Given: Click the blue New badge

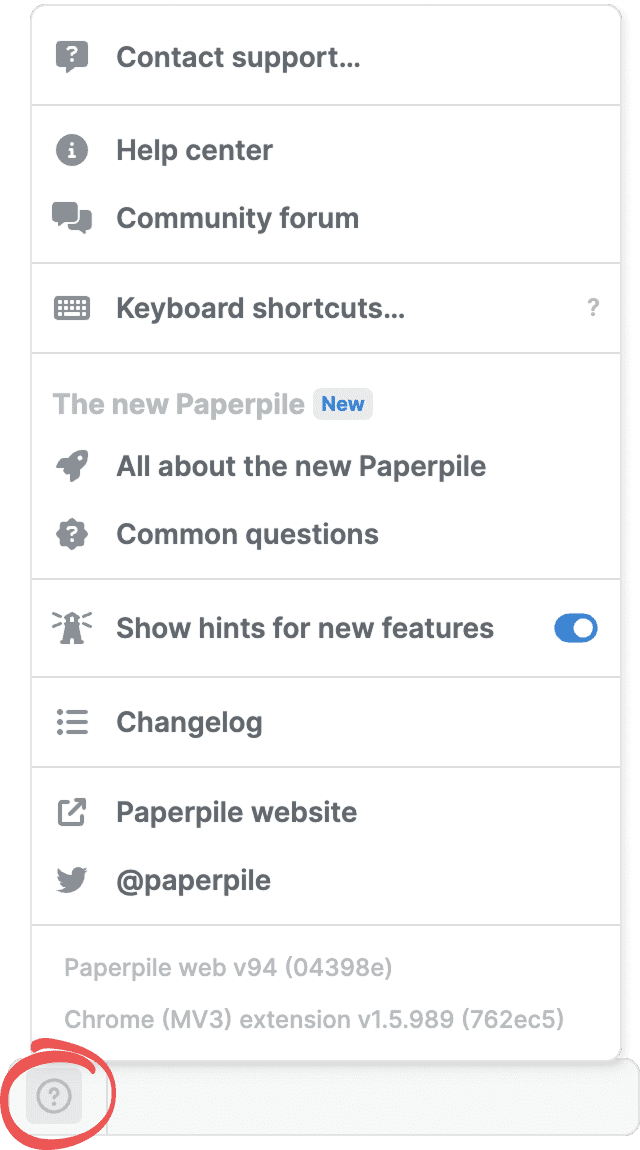Looking at the screenshot, I should point(342,404).
